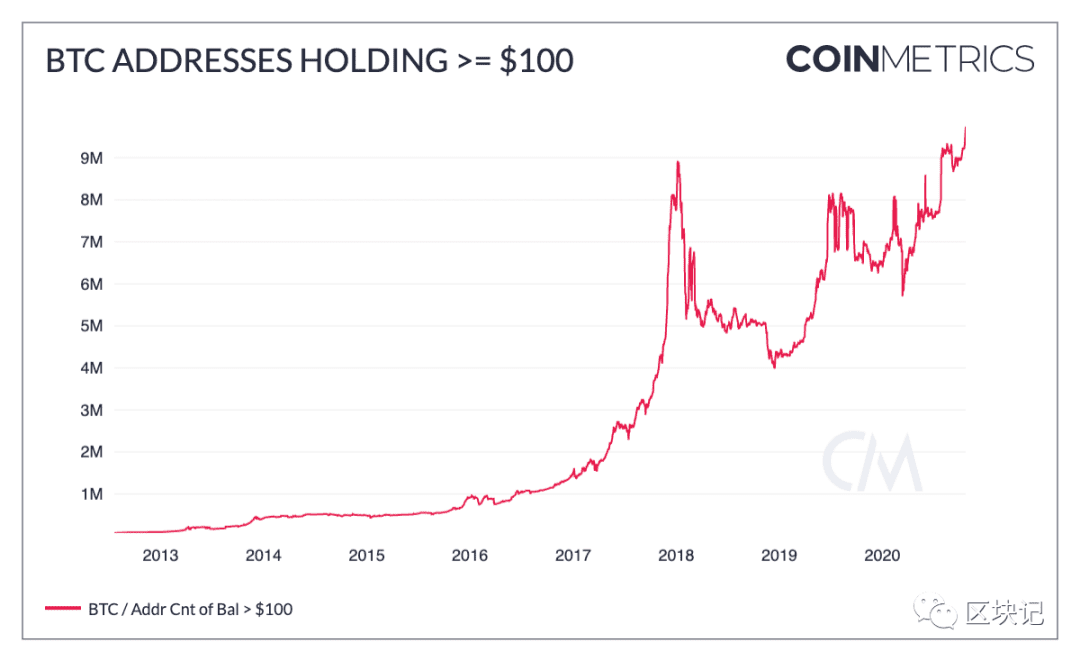Click the 9M y-axis label
This screenshot has height=661, width=1080.
pos(92,158)
